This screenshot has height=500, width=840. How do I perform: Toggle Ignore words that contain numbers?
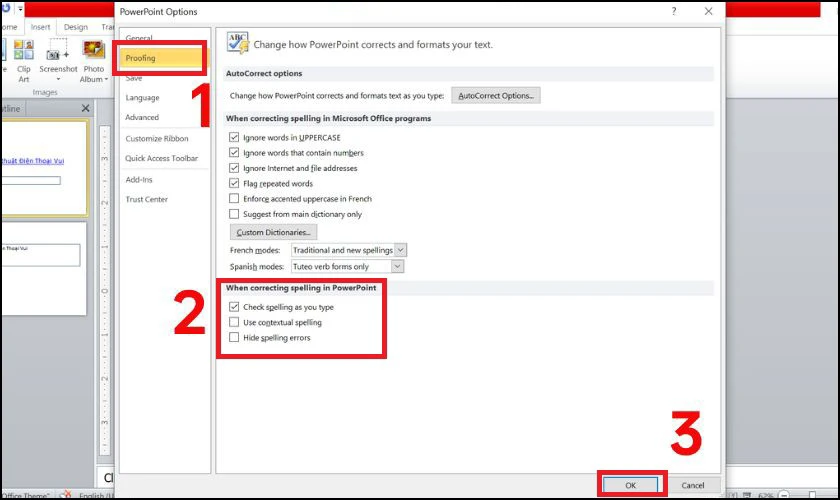[x=234, y=153]
